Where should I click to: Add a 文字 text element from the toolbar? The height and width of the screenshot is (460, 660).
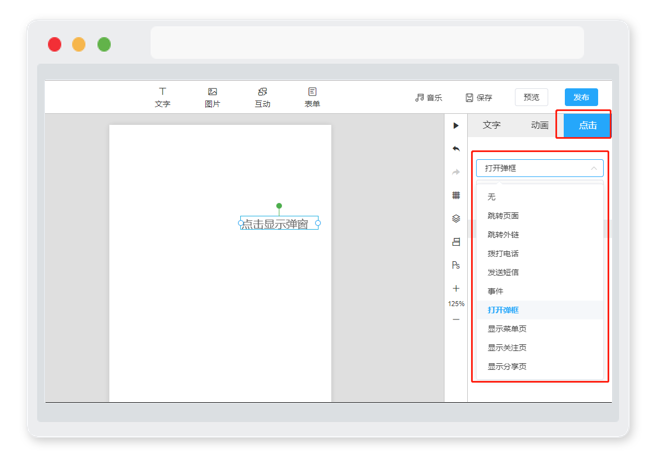click(x=162, y=97)
